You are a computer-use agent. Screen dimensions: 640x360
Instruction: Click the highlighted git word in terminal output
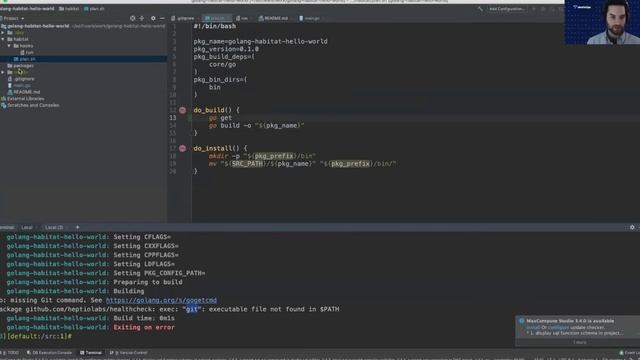coord(192,309)
